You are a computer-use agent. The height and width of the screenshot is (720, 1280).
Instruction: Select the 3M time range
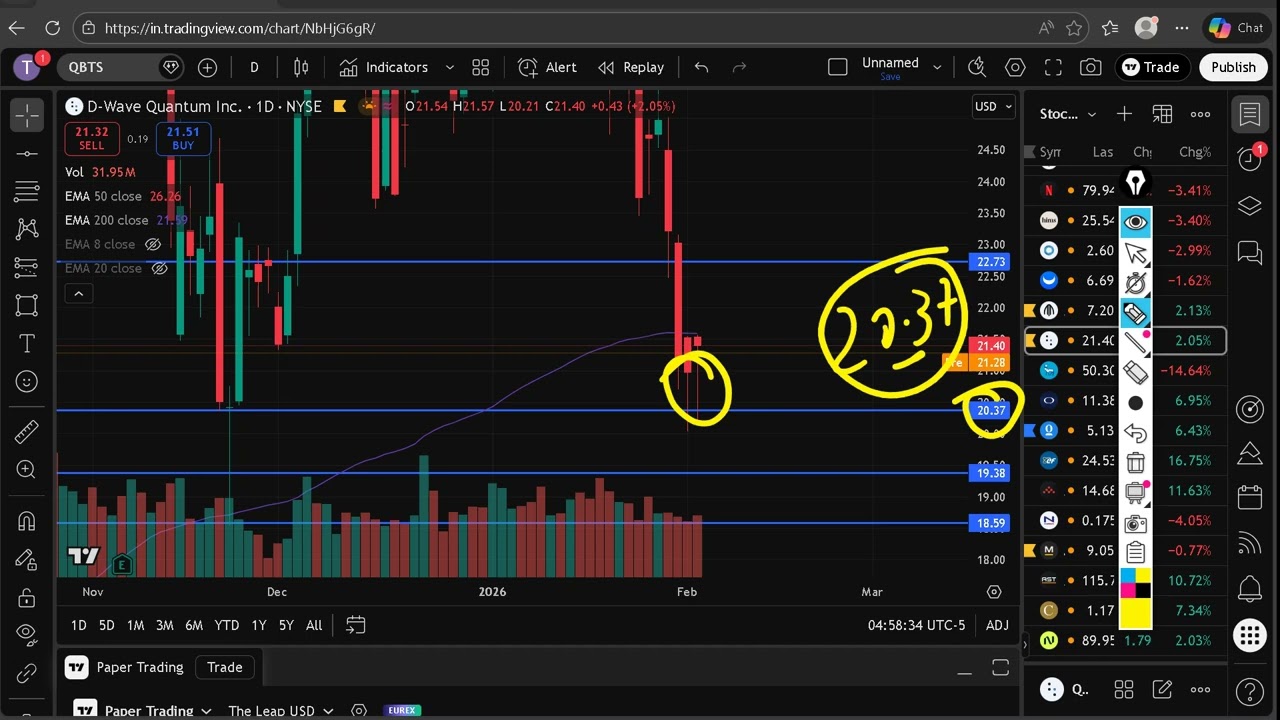coord(165,625)
